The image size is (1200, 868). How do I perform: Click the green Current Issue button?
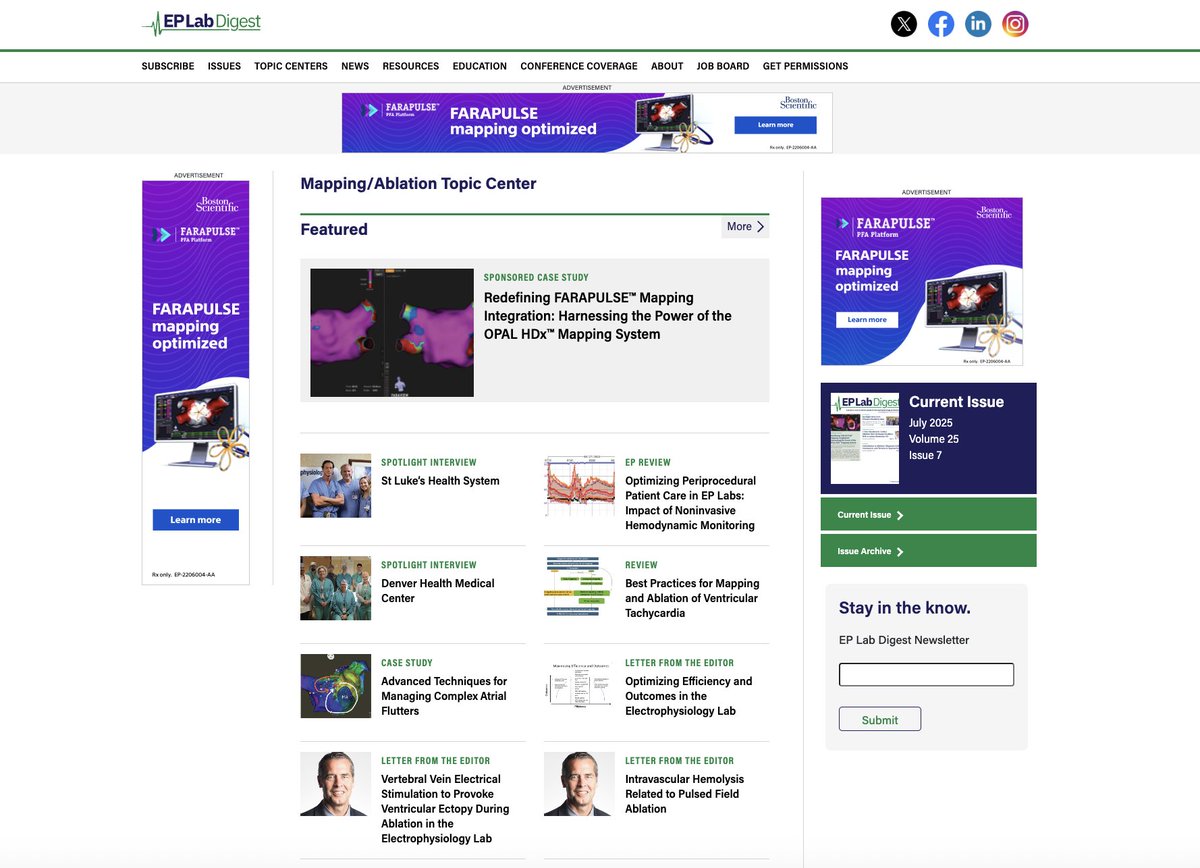[929, 515]
